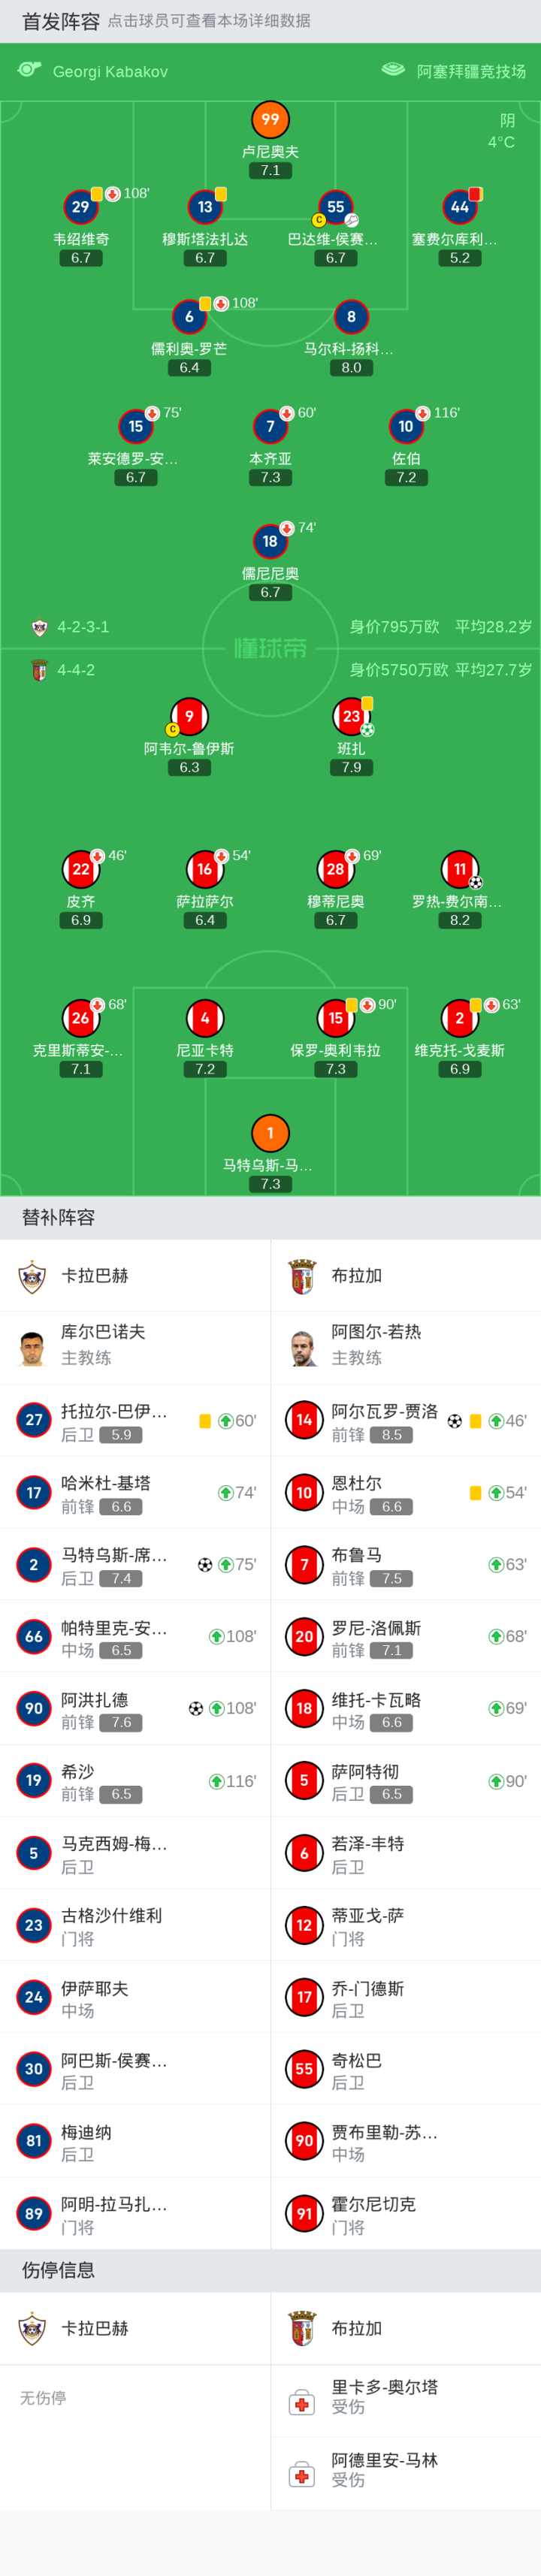Click 布拉加 crest in the 伤停信息 section
The image size is (541, 2576).
[302, 2329]
